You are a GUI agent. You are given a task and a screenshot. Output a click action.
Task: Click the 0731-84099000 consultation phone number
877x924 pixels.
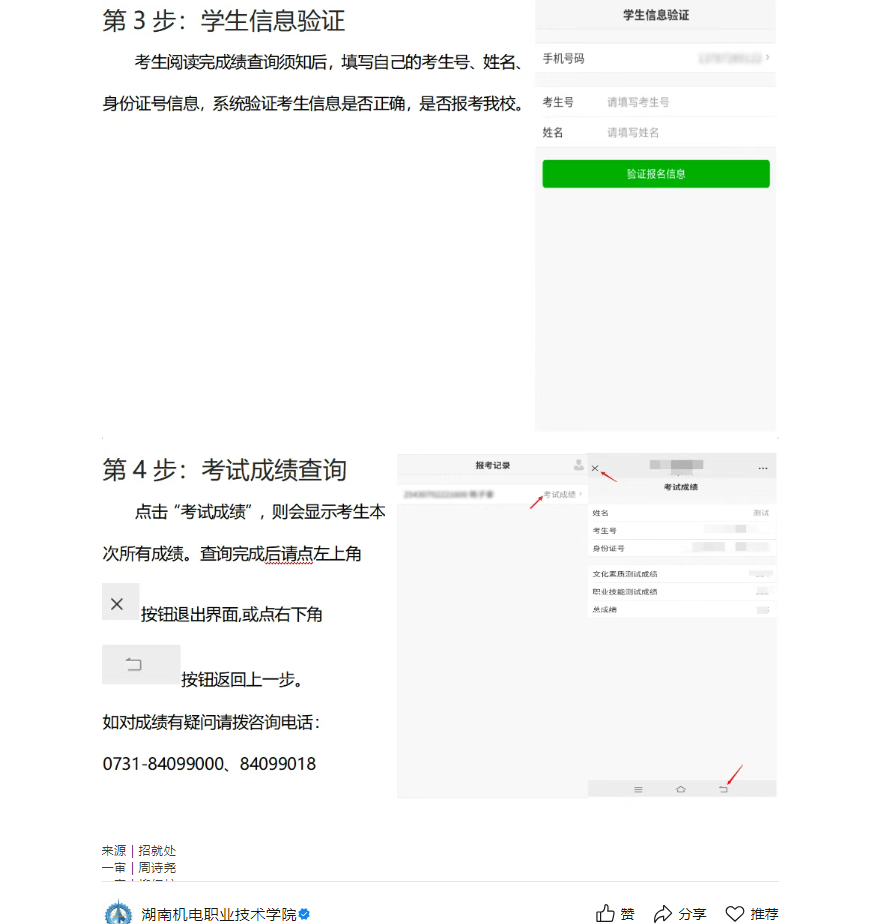click(x=163, y=764)
